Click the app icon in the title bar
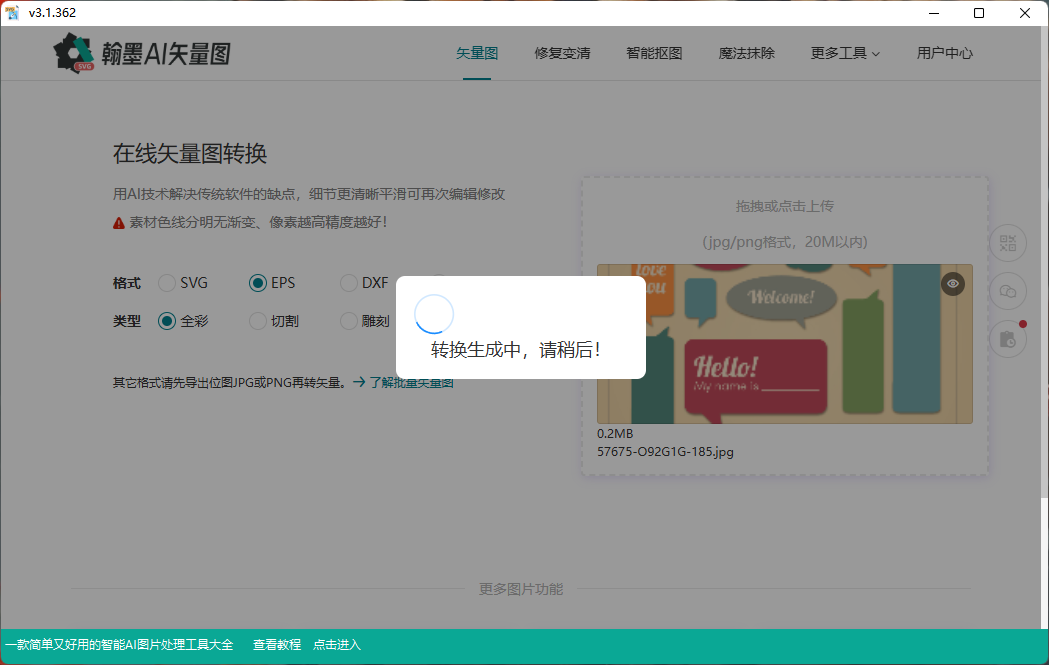Image resolution: width=1049 pixels, height=665 pixels. pyautogui.click(x=13, y=12)
